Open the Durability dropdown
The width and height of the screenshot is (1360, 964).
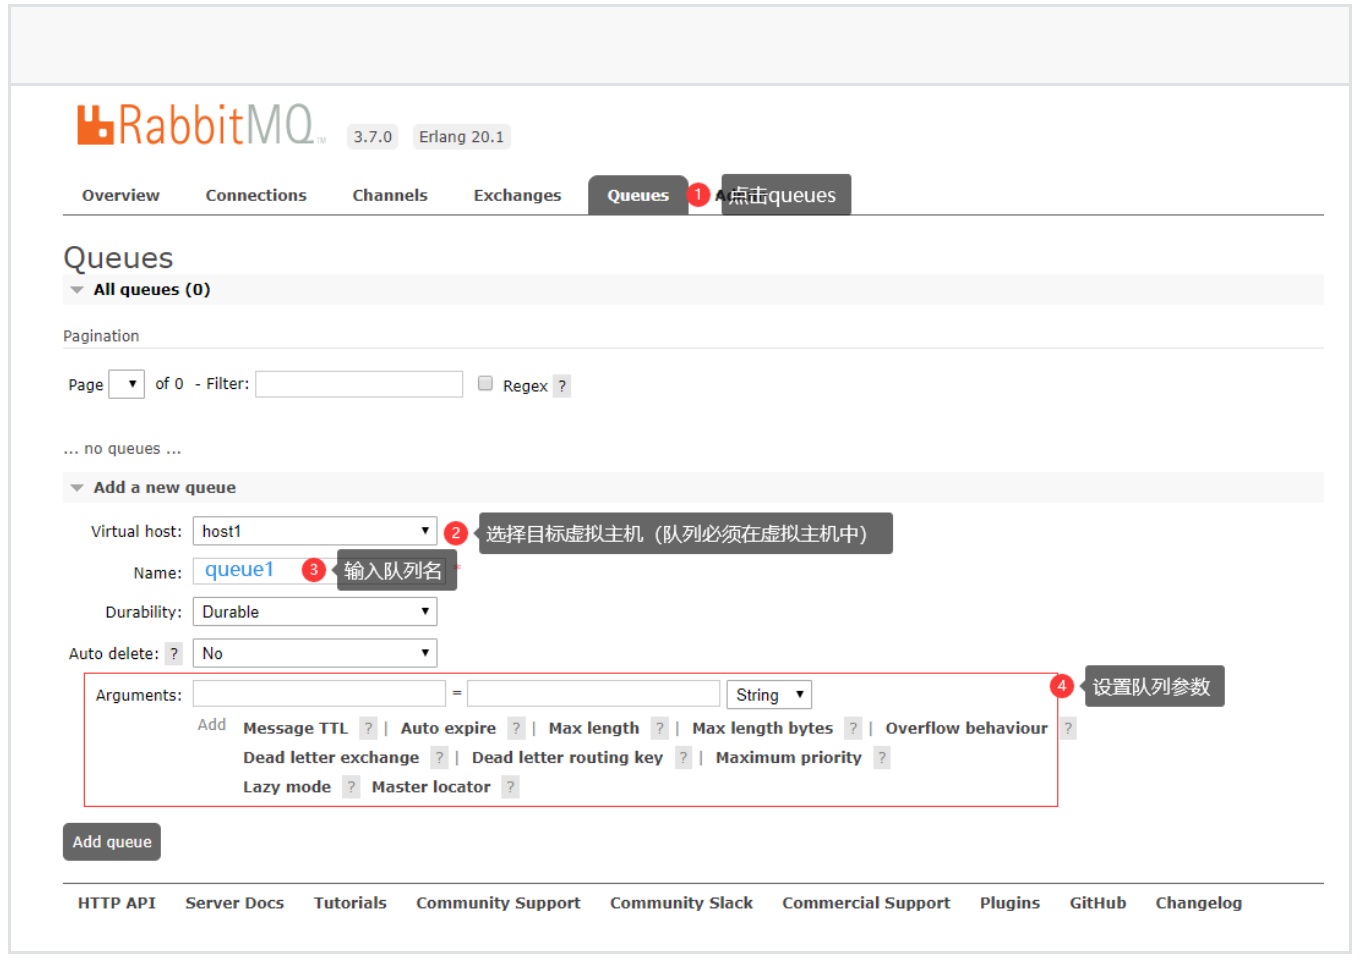pyautogui.click(x=314, y=612)
